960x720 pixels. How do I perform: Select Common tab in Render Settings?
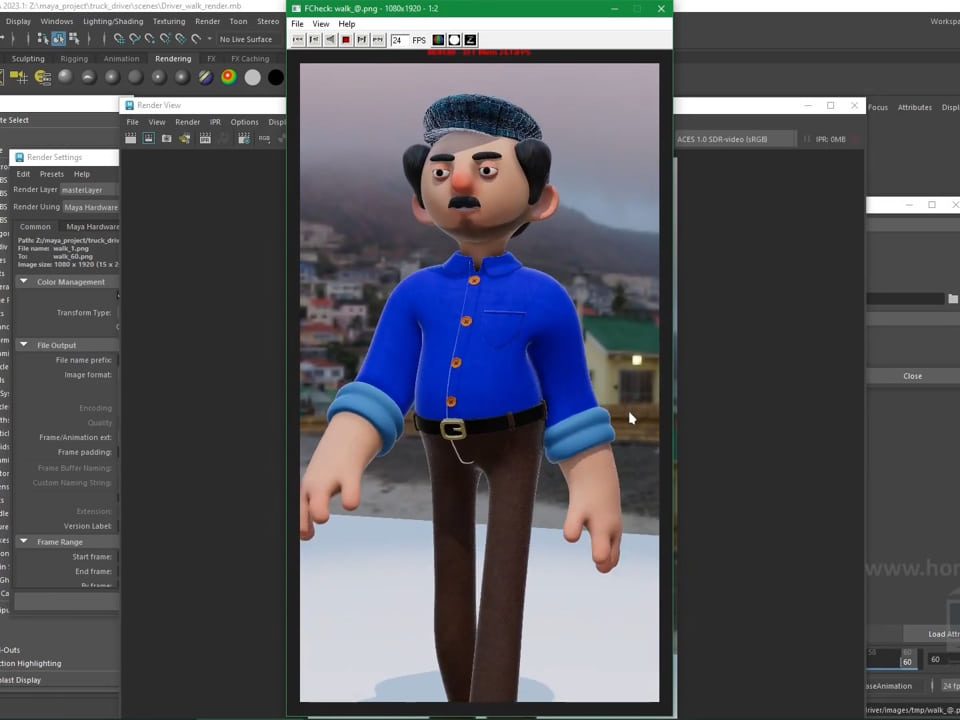(x=35, y=227)
